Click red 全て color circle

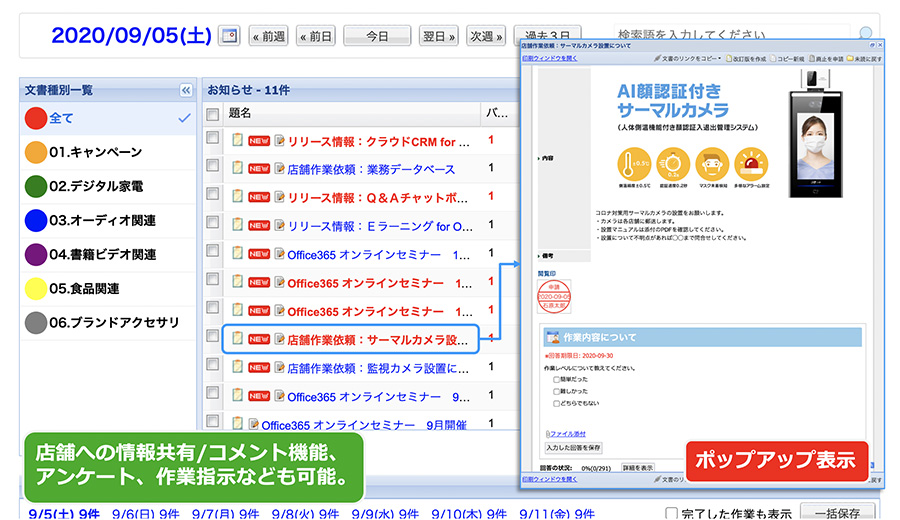tap(36, 118)
